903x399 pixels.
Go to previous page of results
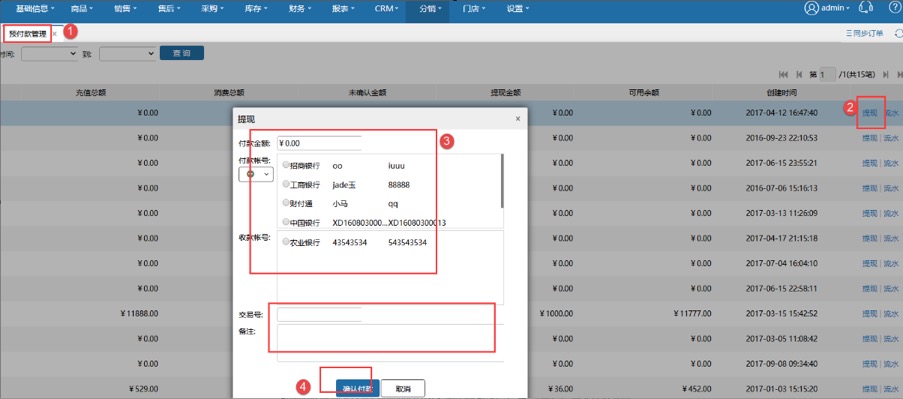pyautogui.click(x=799, y=74)
